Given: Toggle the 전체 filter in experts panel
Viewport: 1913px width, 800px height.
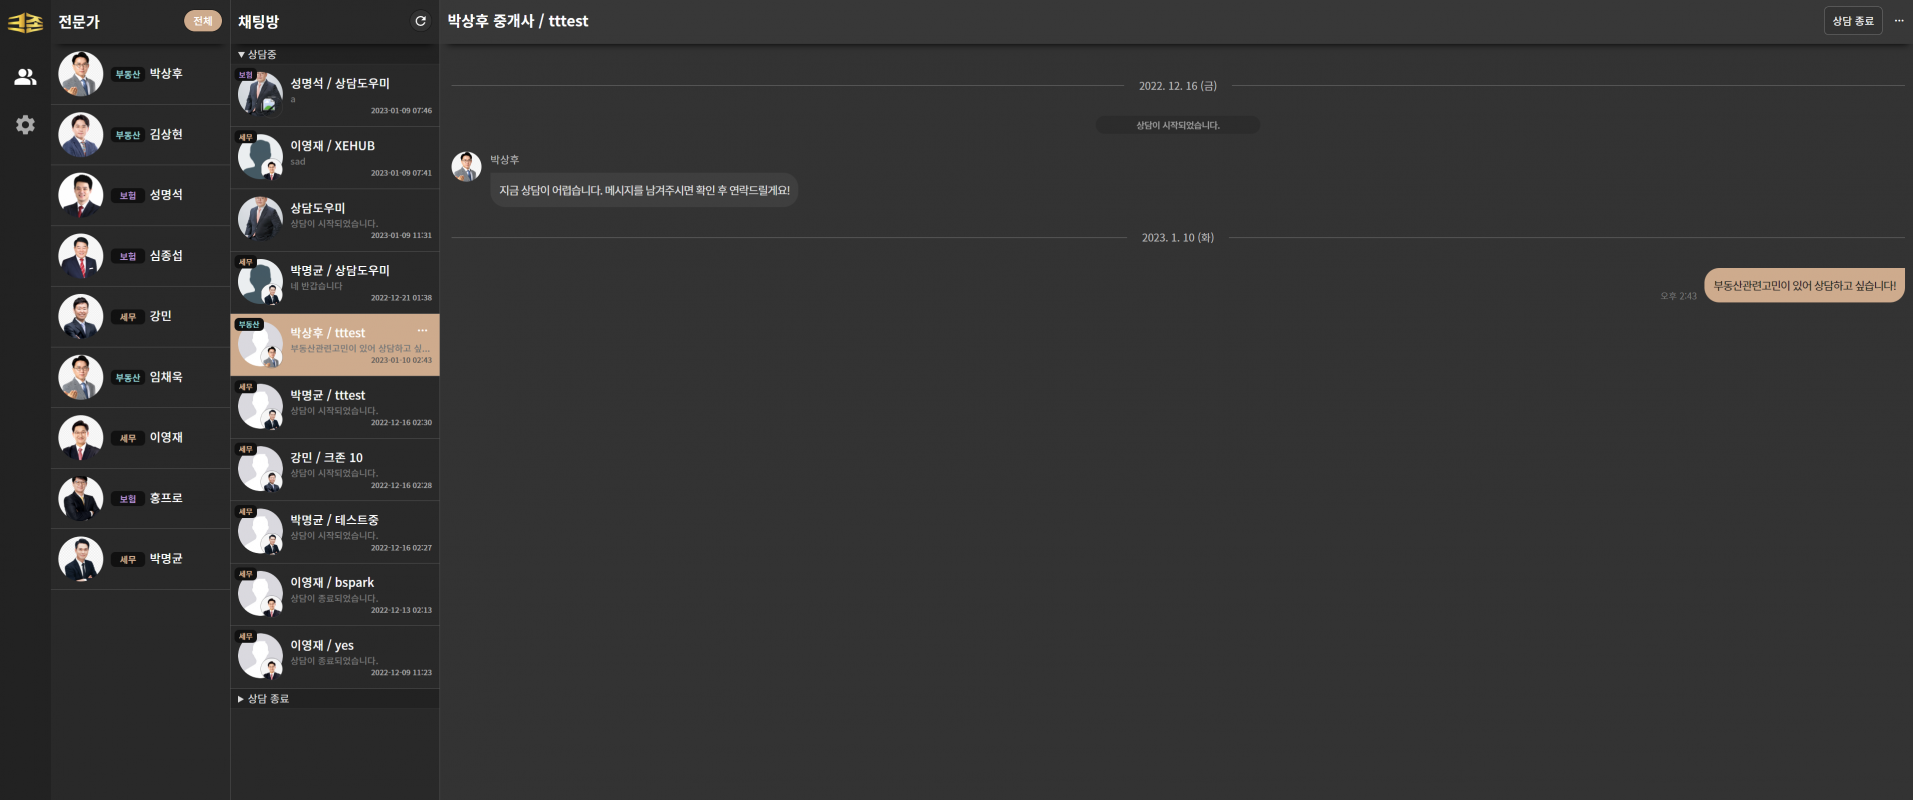Looking at the screenshot, I should (x=202, y=21).
